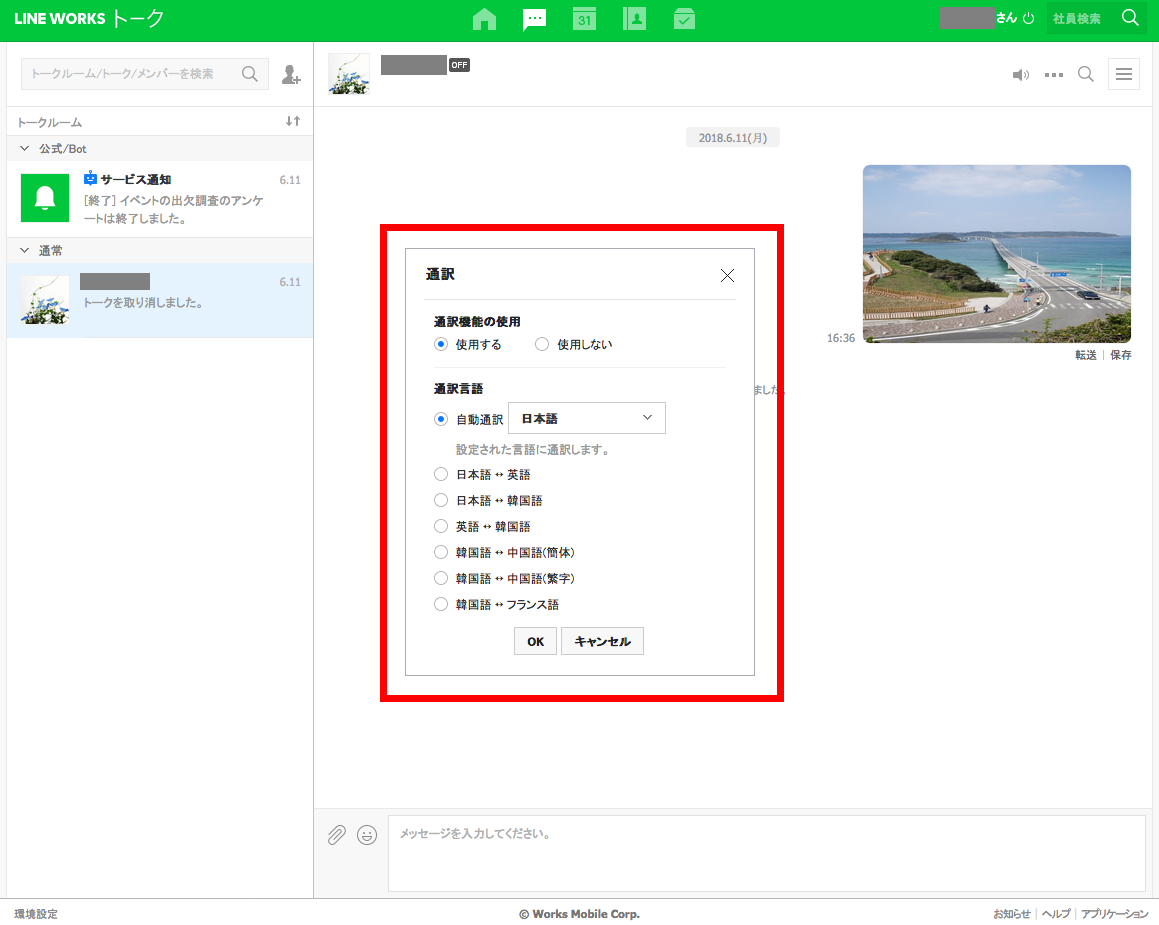Open the three-dot more options icon
The width and height of the screenshot is (1159, 925).
click(x=1053, y=75)
